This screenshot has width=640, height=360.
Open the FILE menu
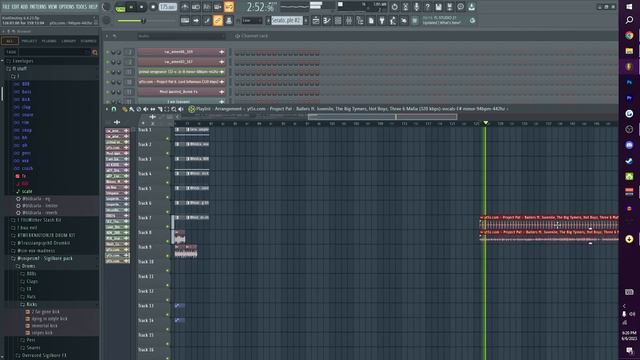pos(6,7)
